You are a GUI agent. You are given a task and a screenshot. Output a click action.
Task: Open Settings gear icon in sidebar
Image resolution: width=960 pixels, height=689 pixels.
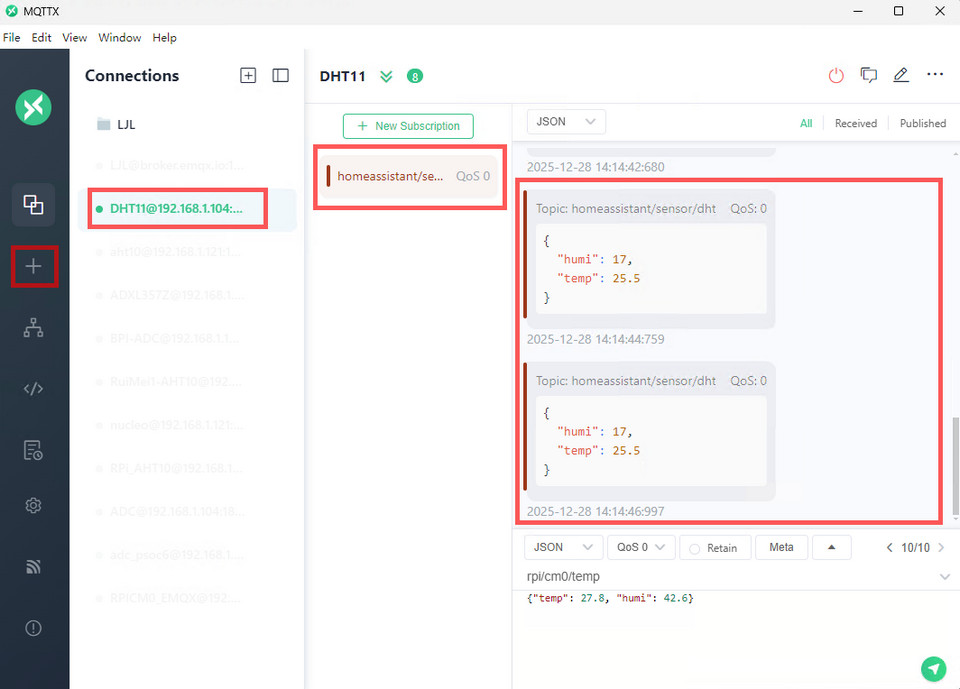point(33,505)
